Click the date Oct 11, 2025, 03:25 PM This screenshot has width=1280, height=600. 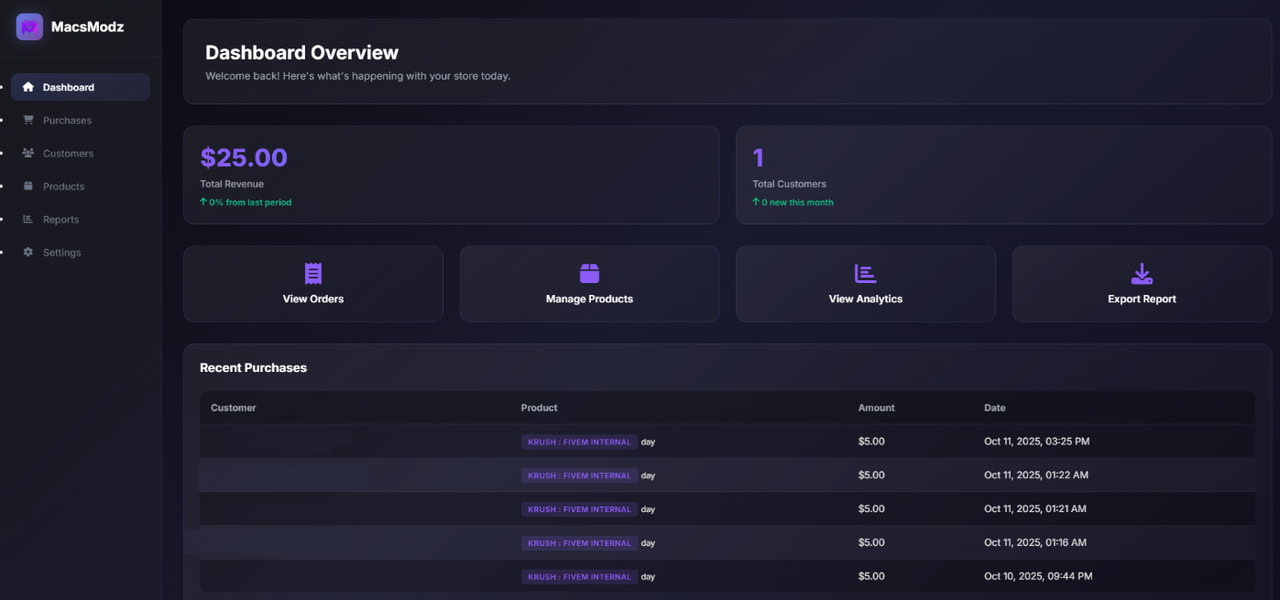[1037, 441]
